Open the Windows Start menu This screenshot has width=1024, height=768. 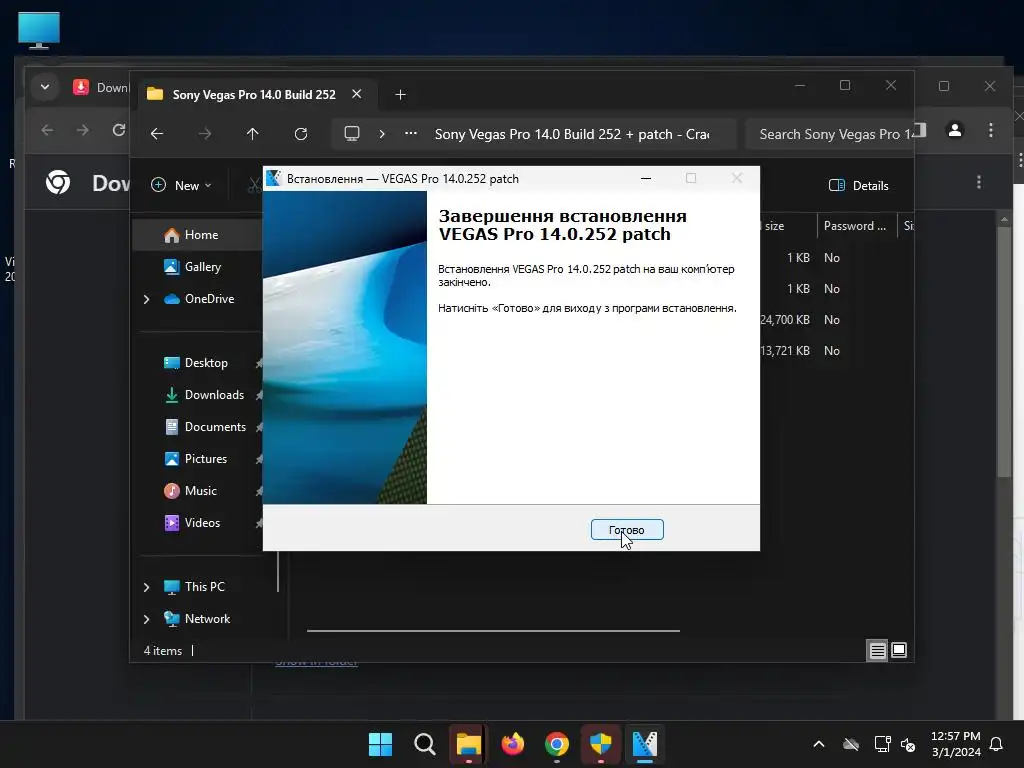click(380, 744)
